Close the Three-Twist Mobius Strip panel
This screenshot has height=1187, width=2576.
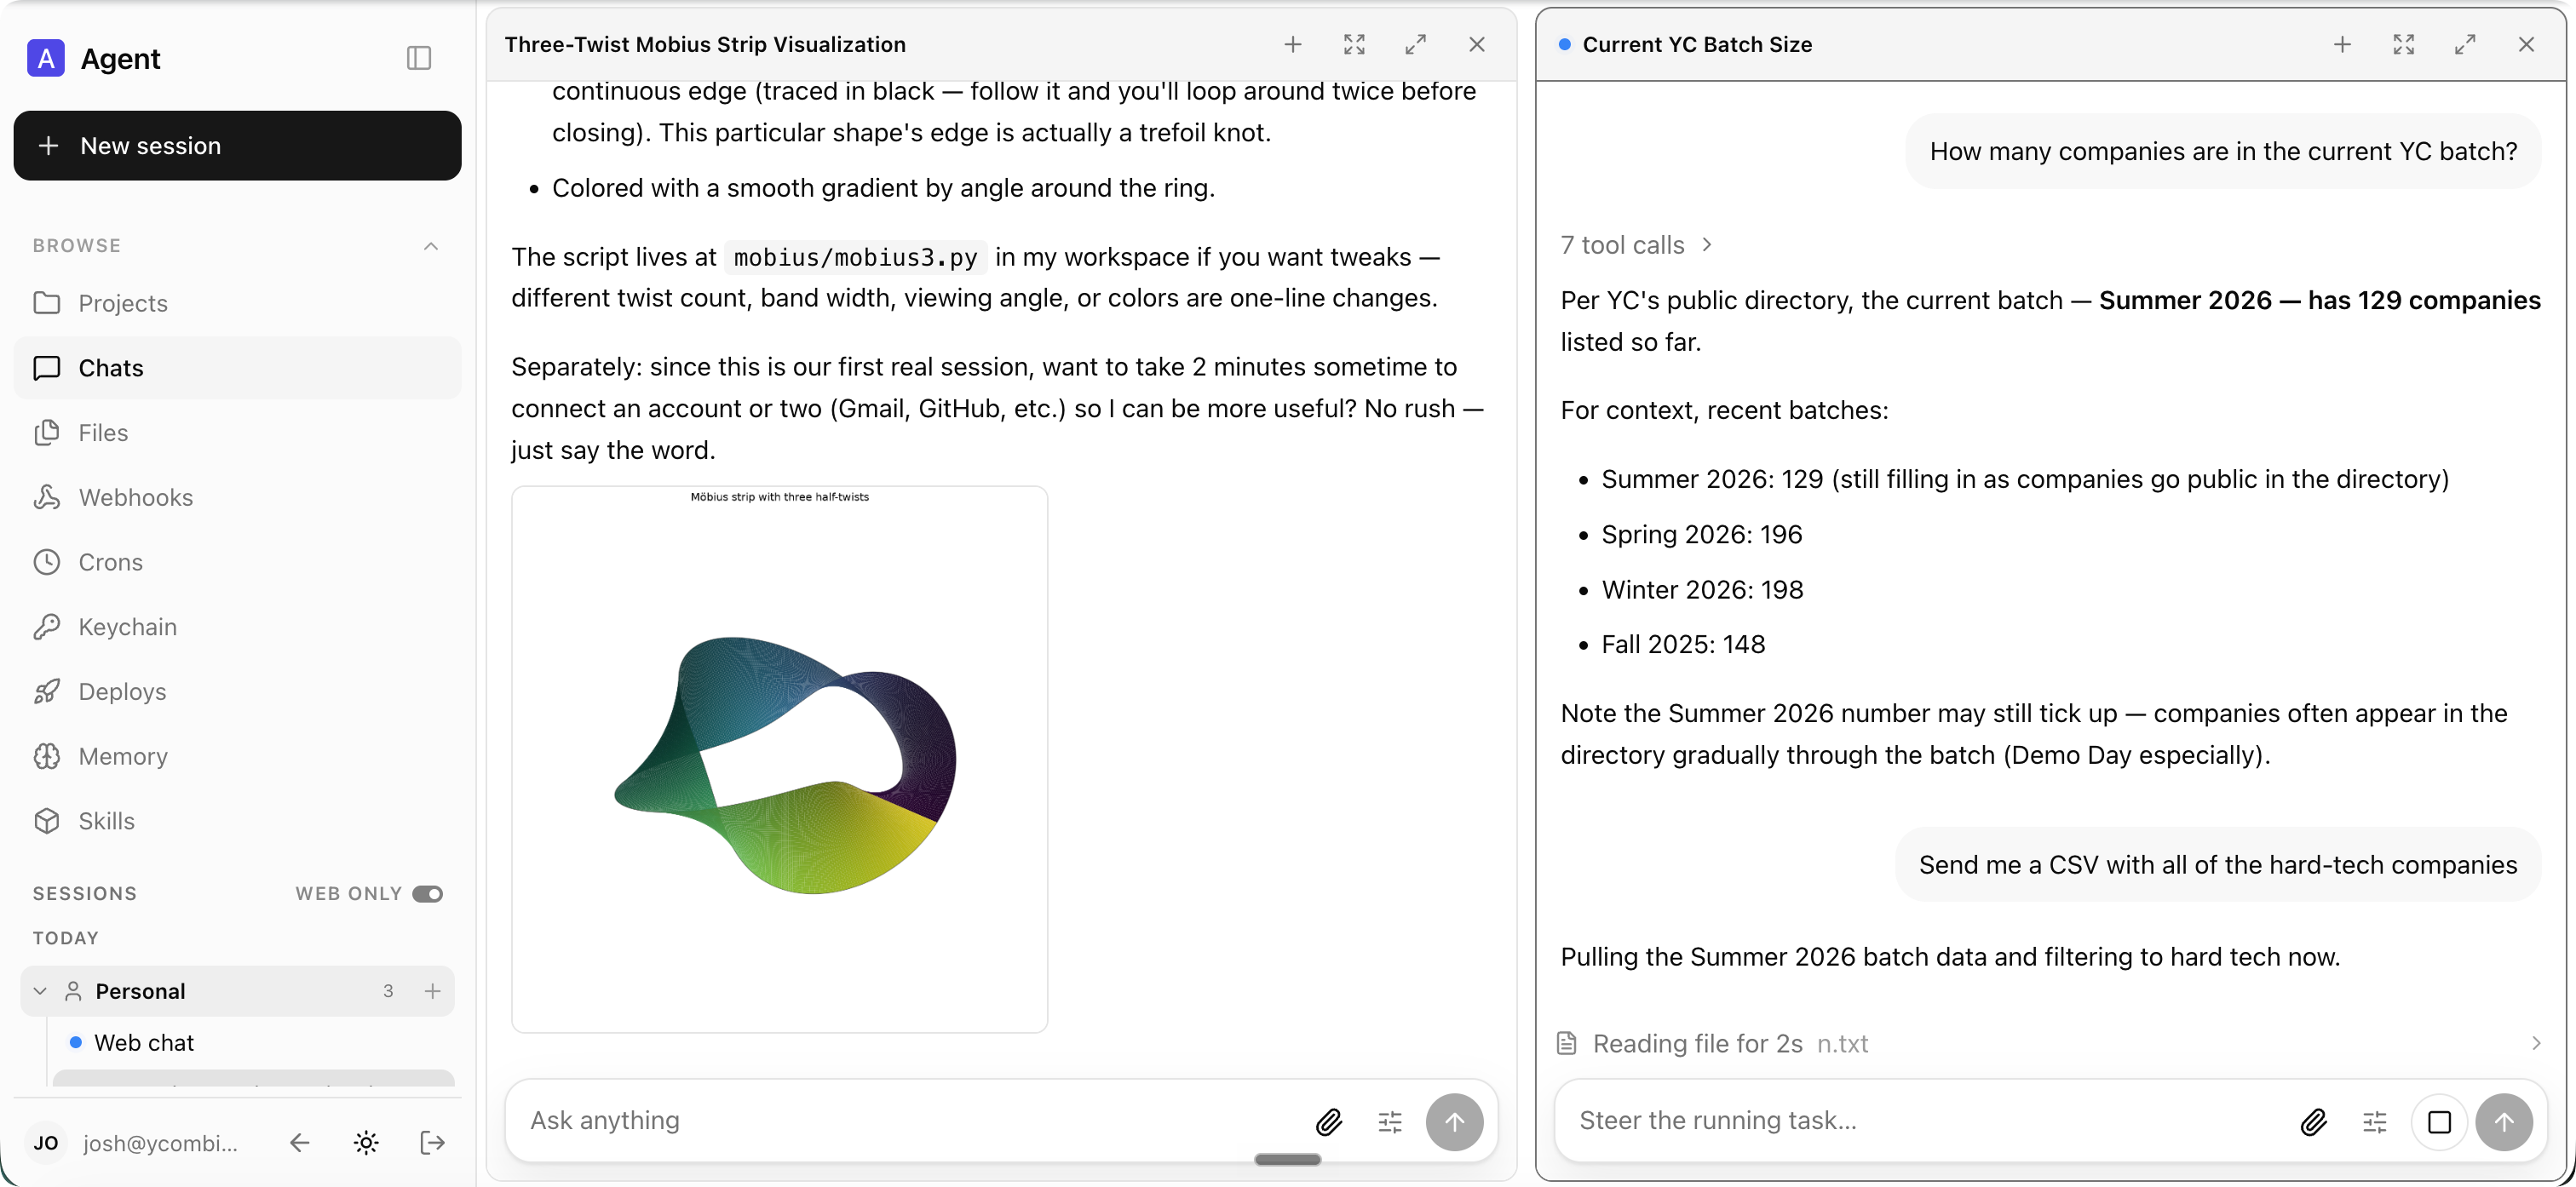pos(1477,44)
